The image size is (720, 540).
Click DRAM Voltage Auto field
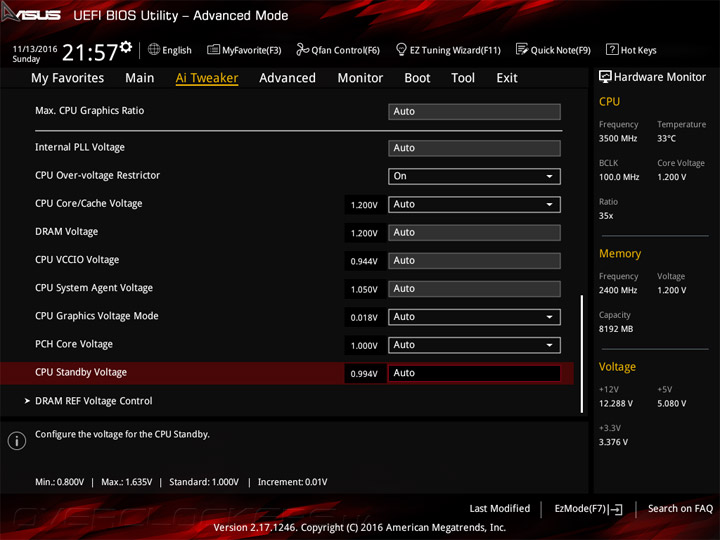[x=474, y=233]
